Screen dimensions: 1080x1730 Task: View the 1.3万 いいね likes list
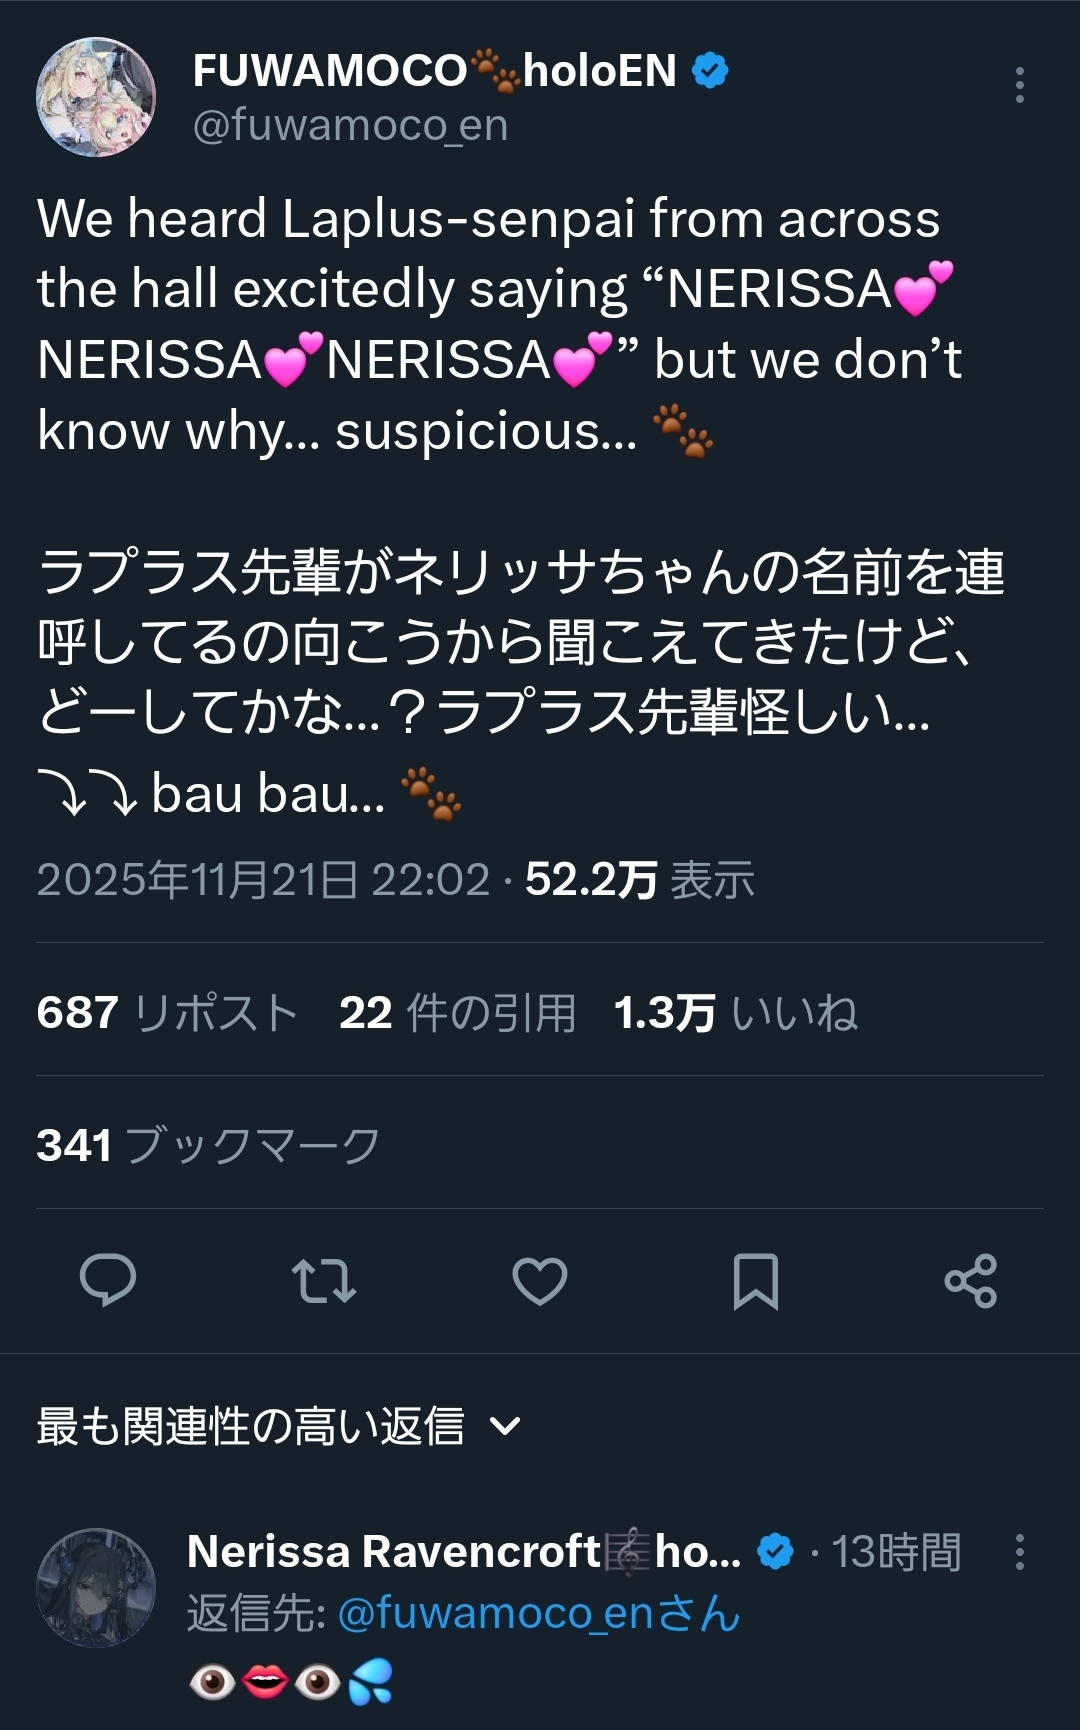[x=735, y=1012]
